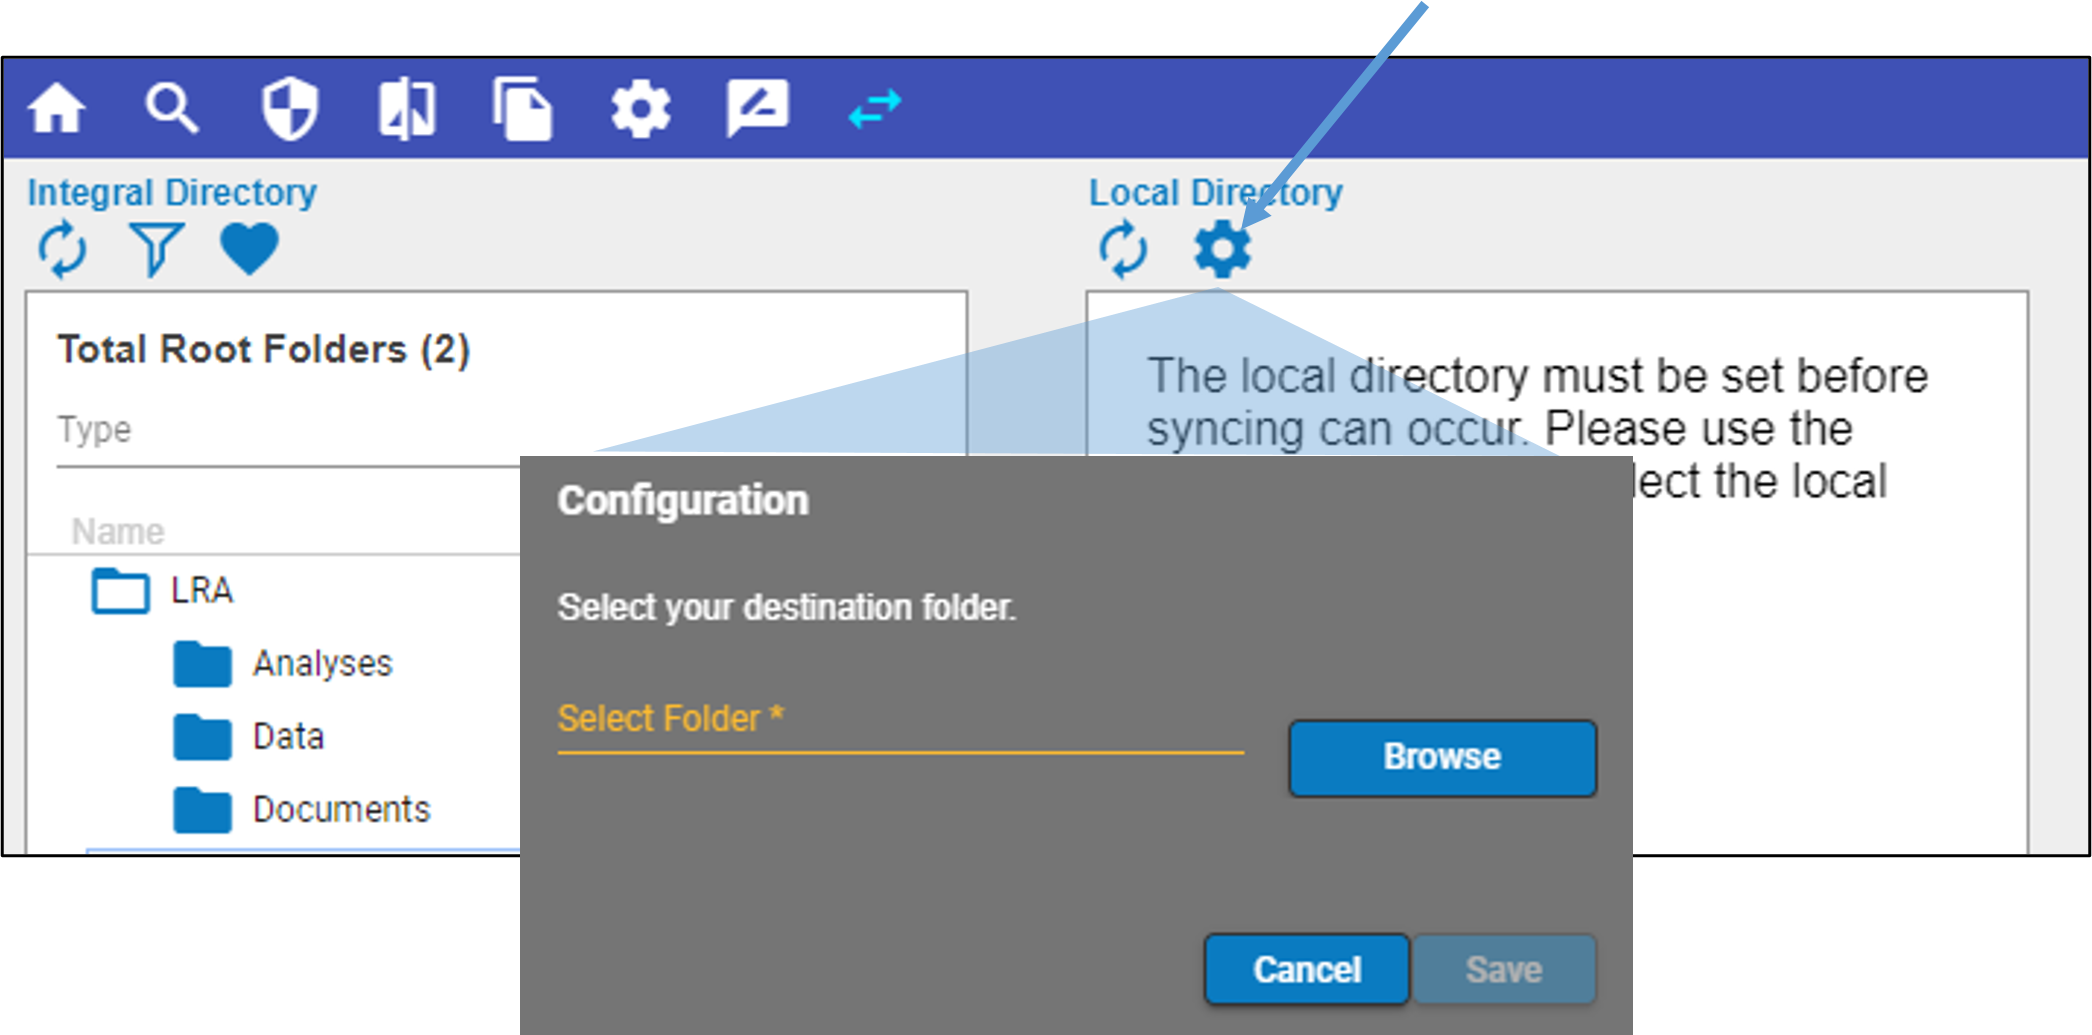This screenshot has height=1035, width=2092.
Task: Click the copy files icon
Action: [x=522, y=108]
